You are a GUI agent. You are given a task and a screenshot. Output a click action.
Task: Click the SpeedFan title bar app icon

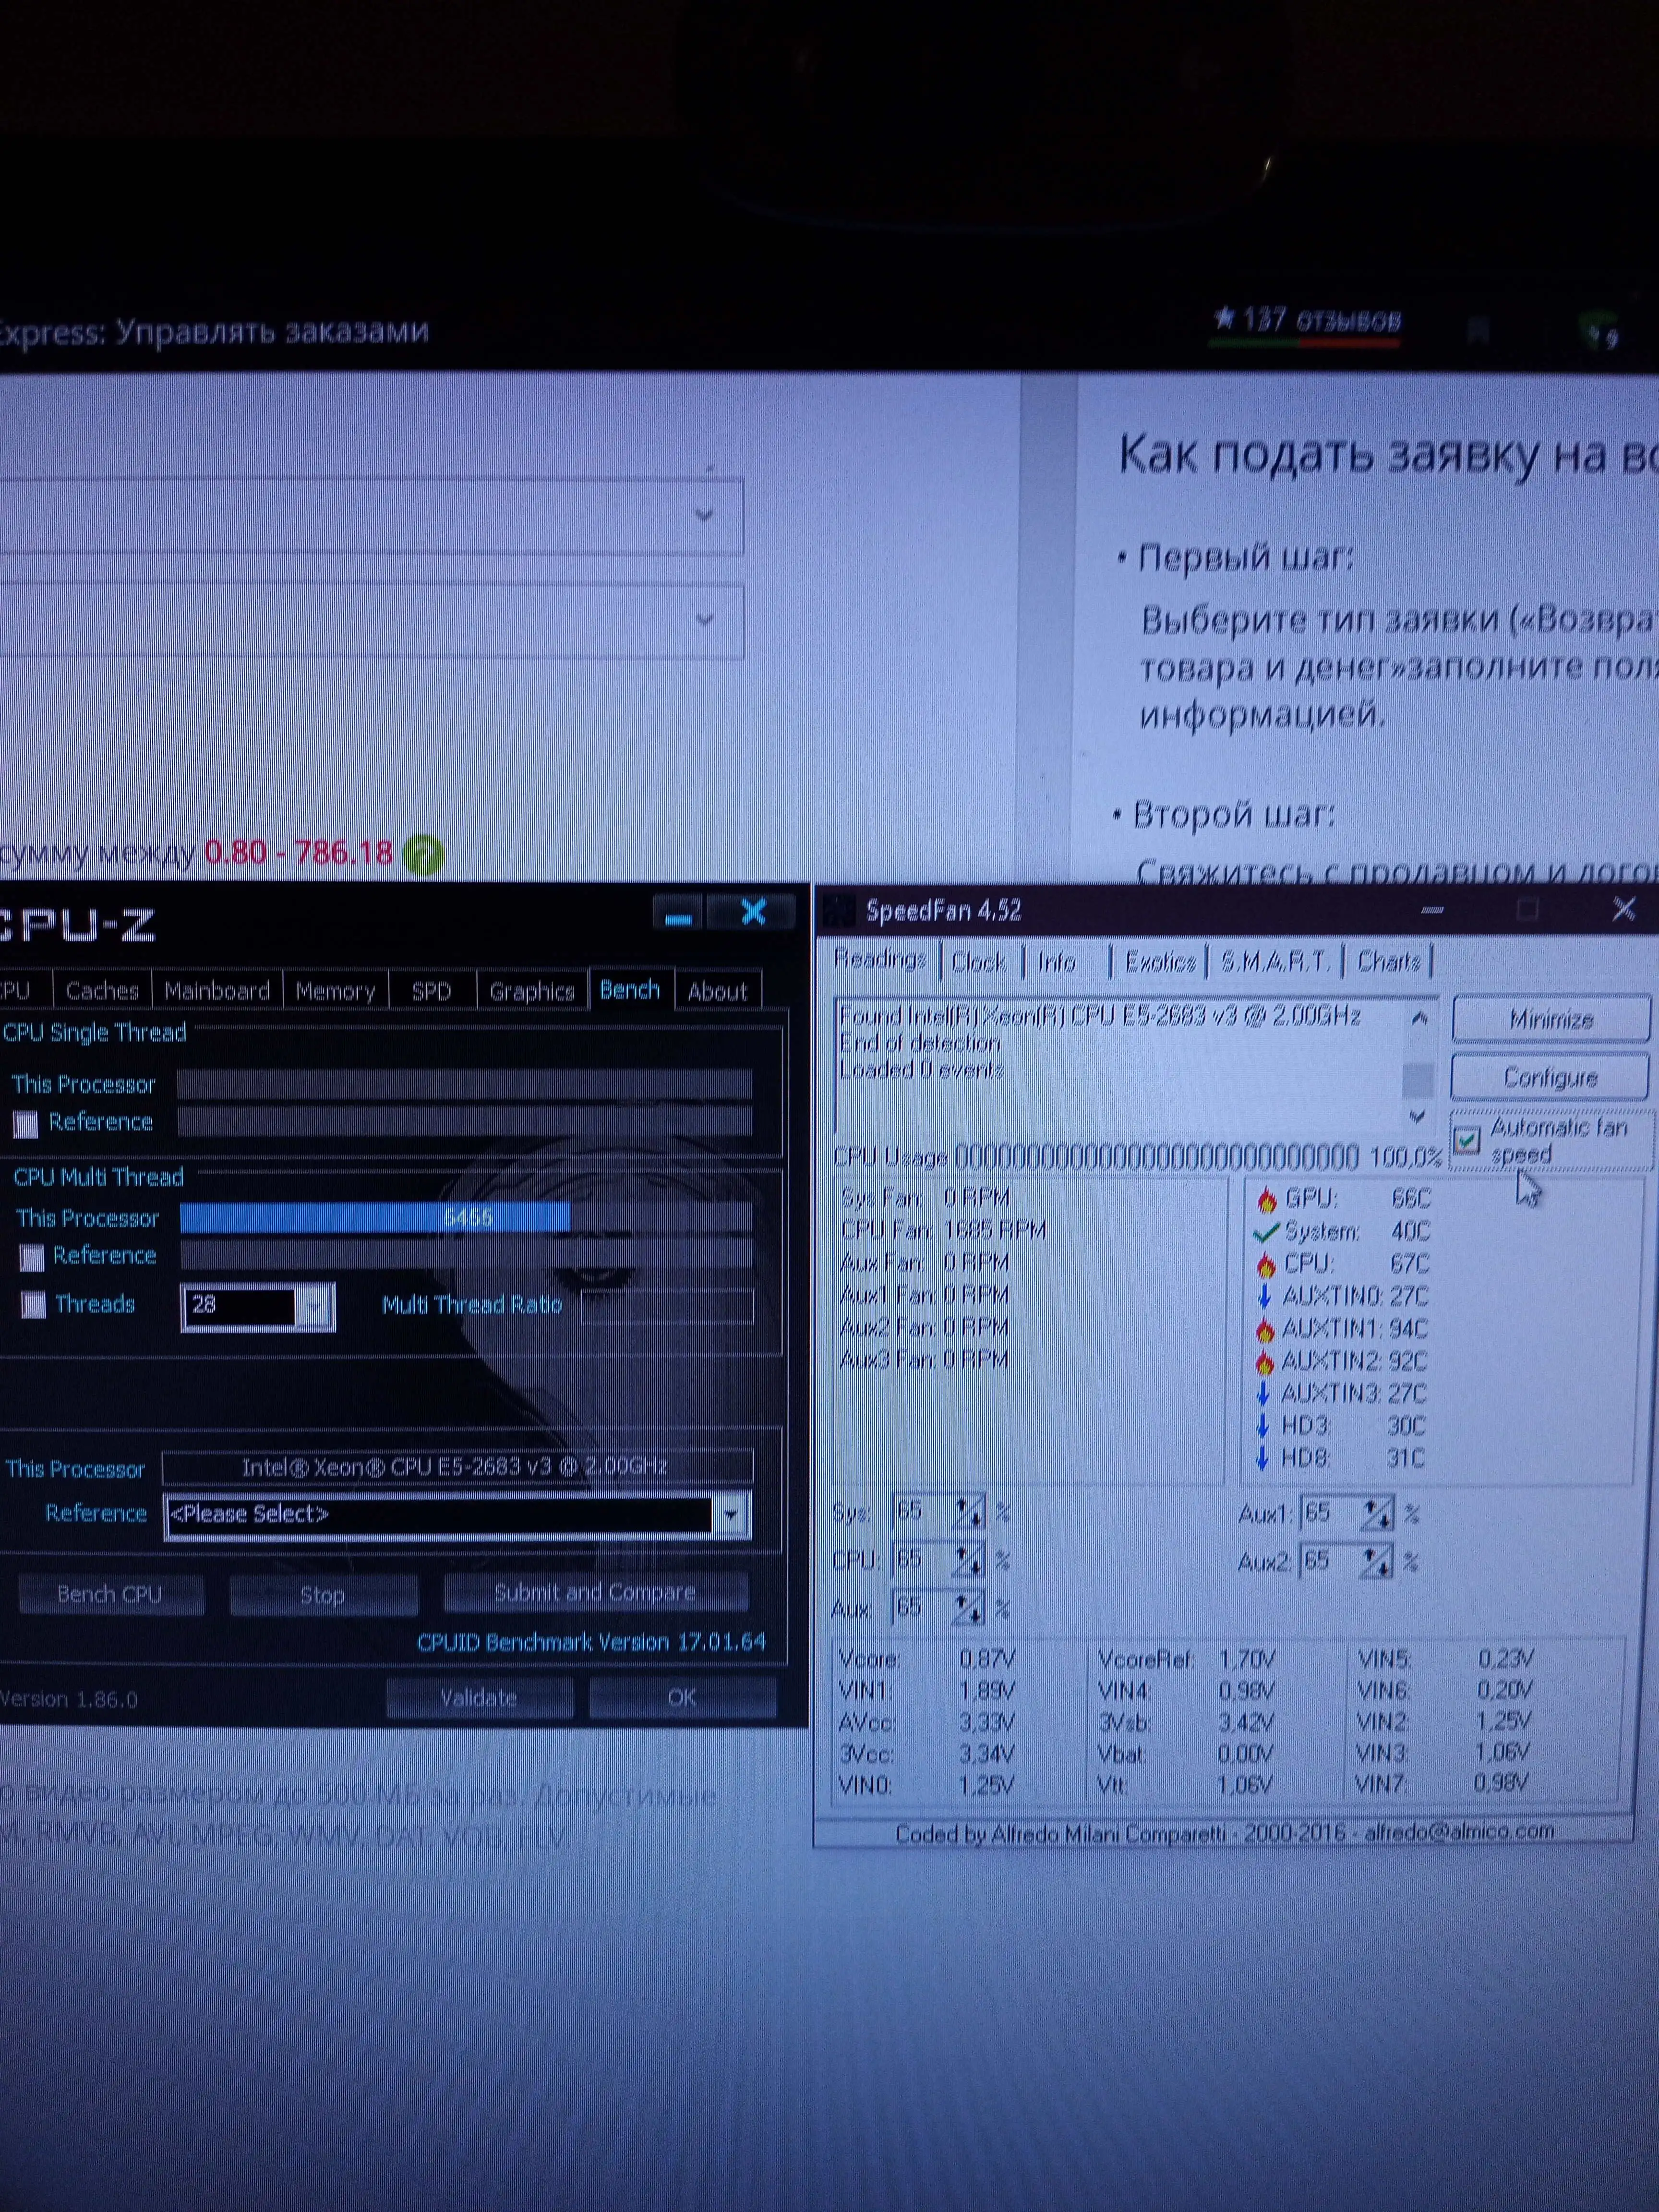tap(839, 911)
